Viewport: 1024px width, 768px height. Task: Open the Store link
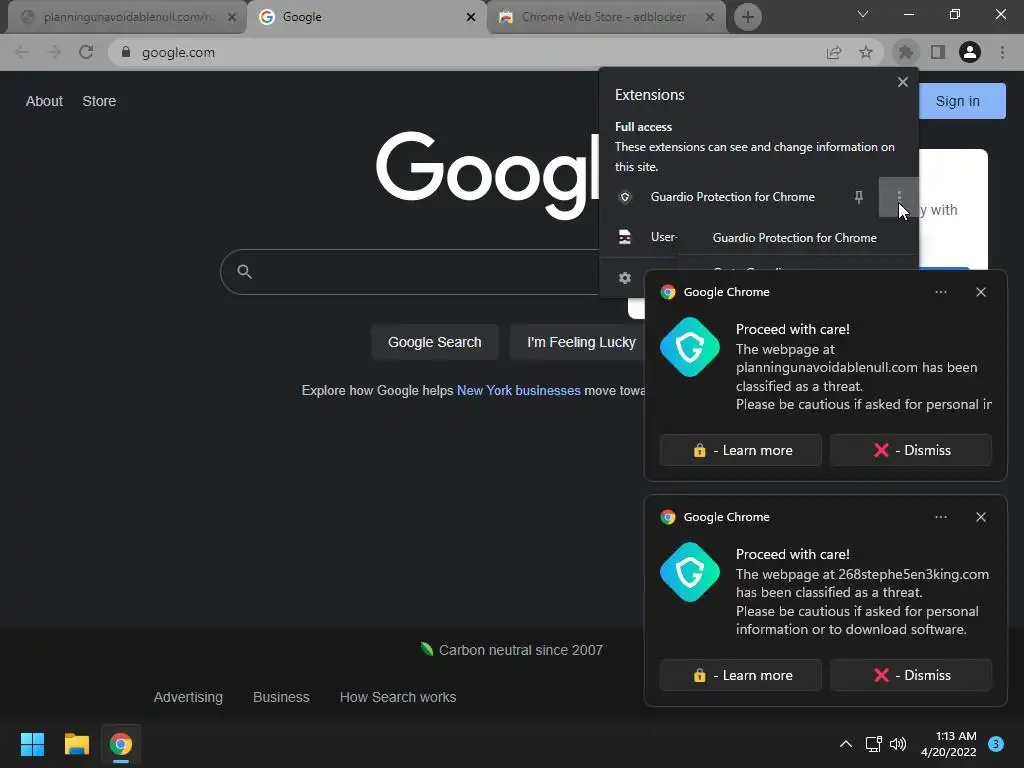click(x=99, y=101)
